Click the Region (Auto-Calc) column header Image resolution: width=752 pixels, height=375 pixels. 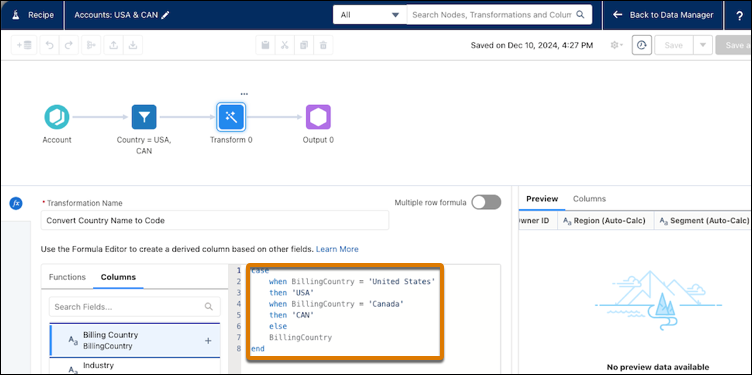click(x=605, y=221)
